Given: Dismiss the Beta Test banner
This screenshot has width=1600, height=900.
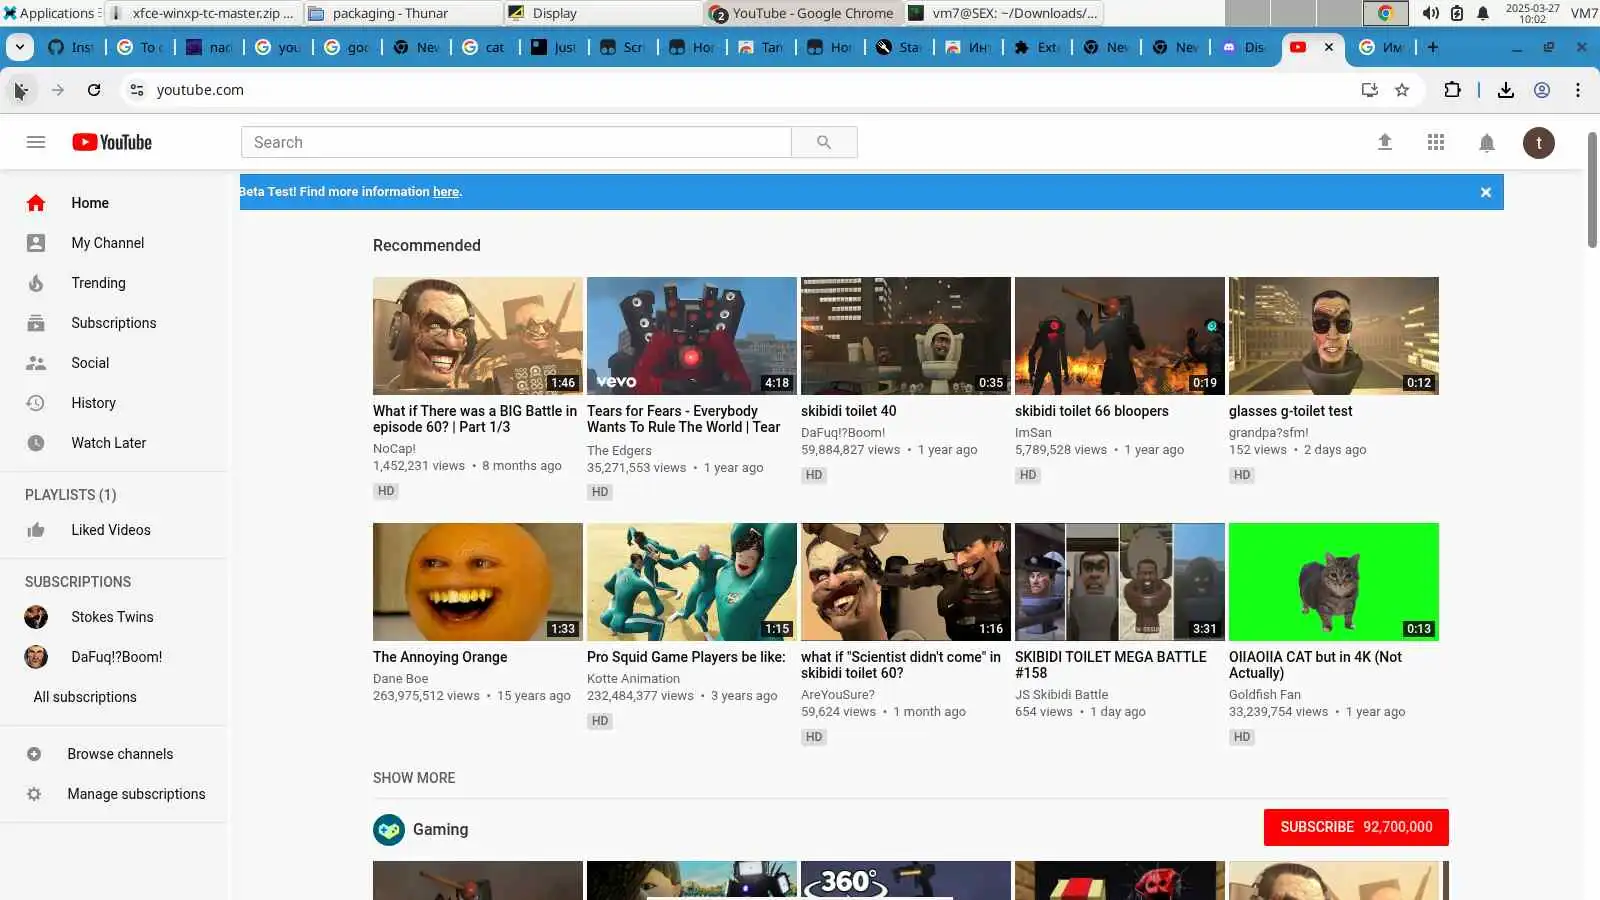Looking at the screenshot, I should pos(1486,192).
